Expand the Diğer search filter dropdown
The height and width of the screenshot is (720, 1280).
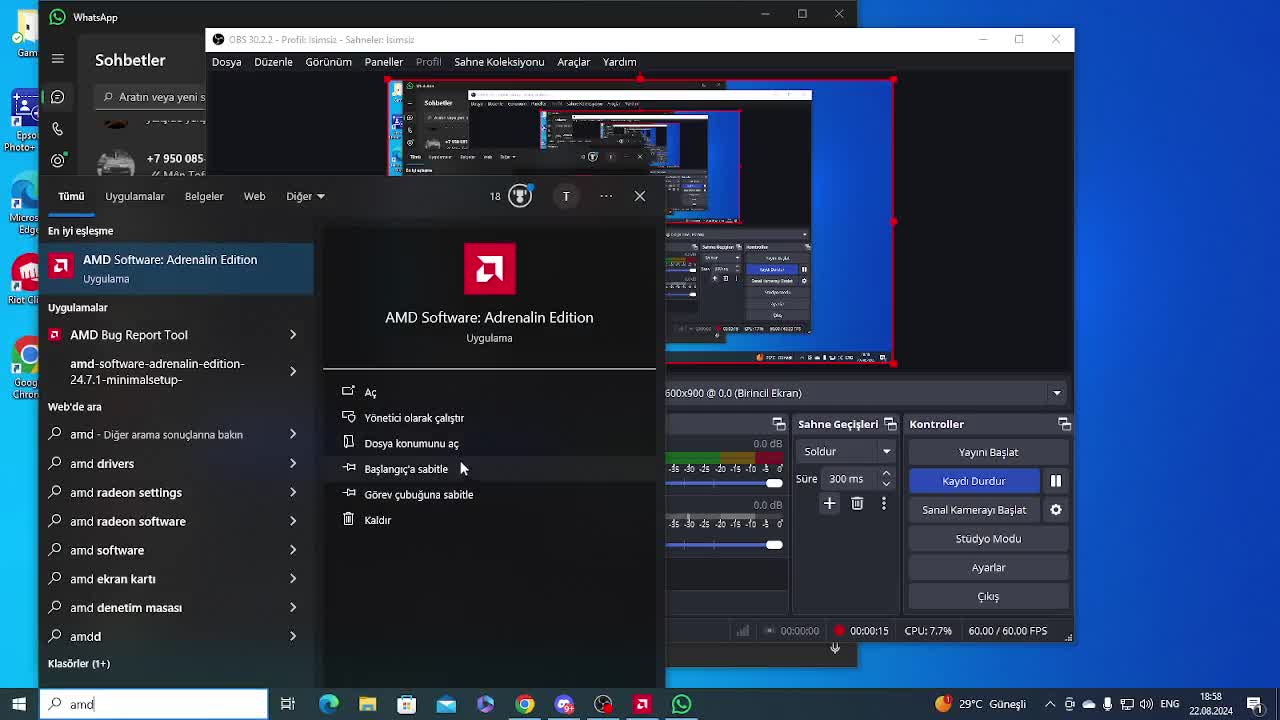coord(305,196)
